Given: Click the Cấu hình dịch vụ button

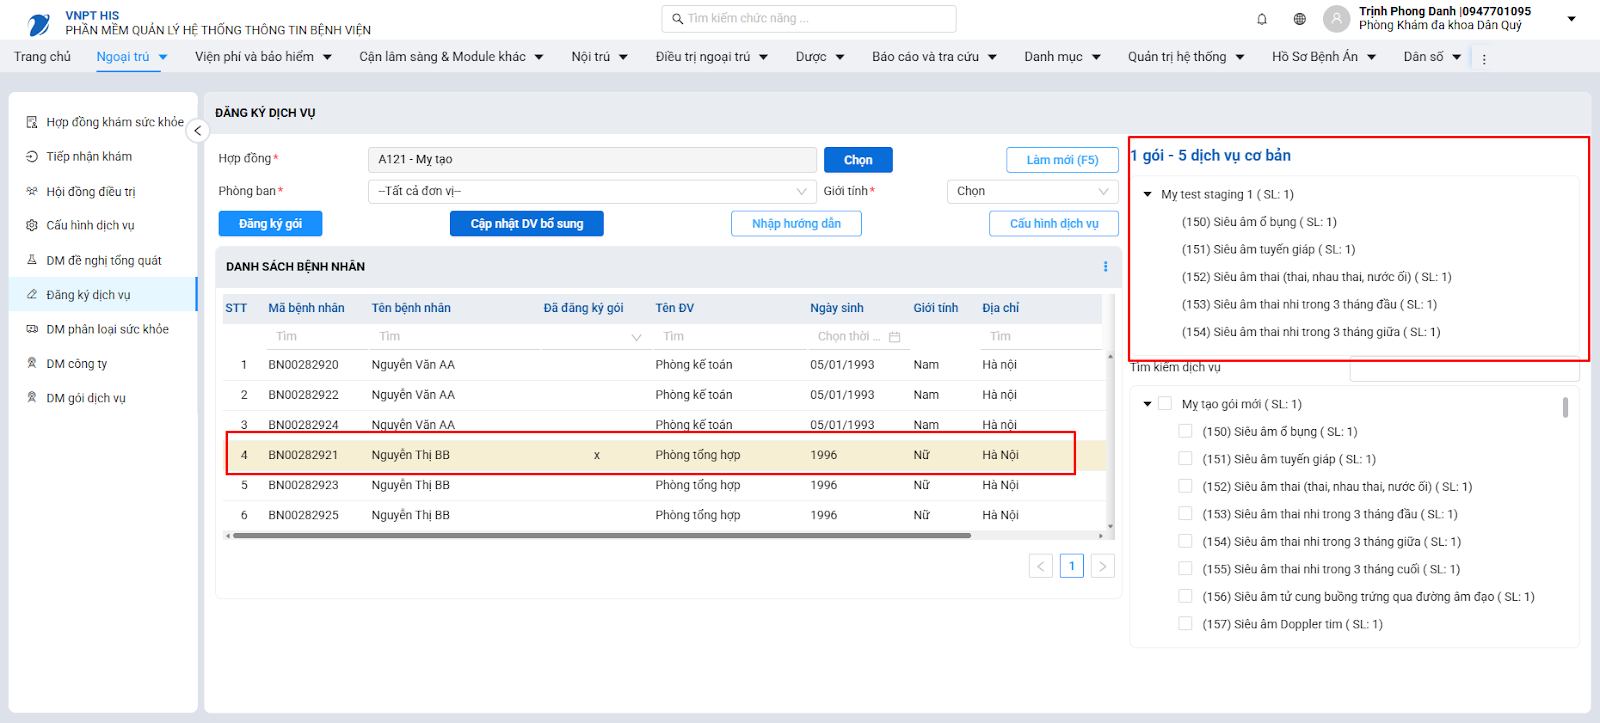Looking at the screenshot, I should coord(1054,224).
